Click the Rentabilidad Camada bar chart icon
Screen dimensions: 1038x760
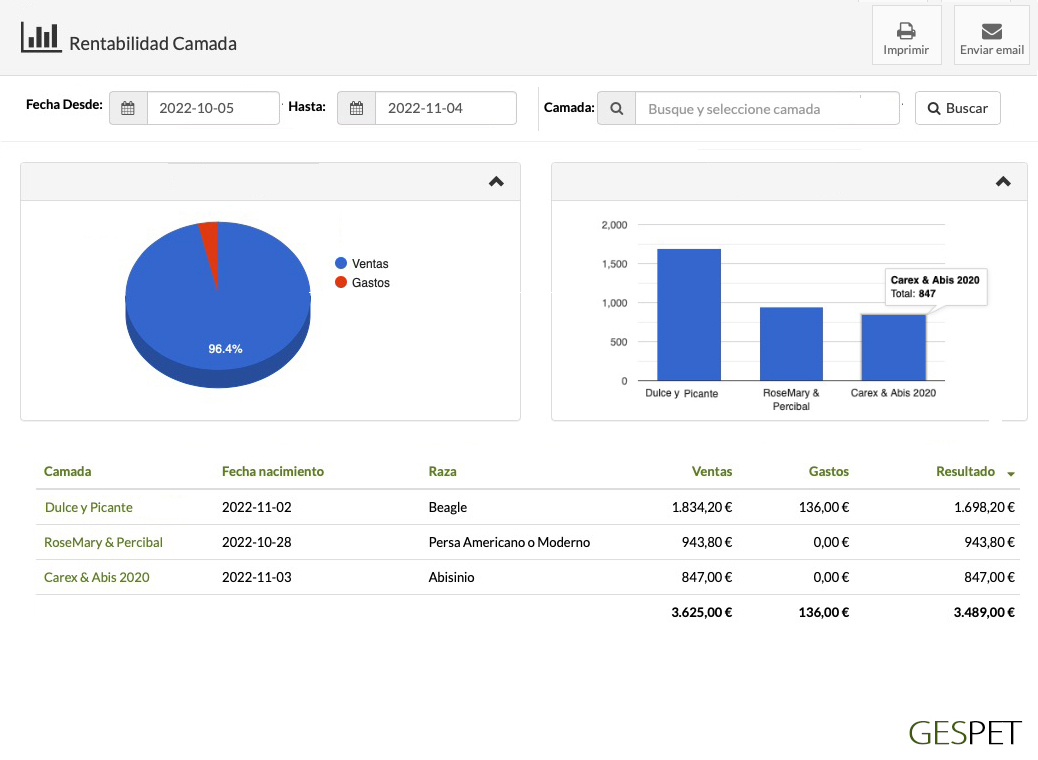(40, 38)
